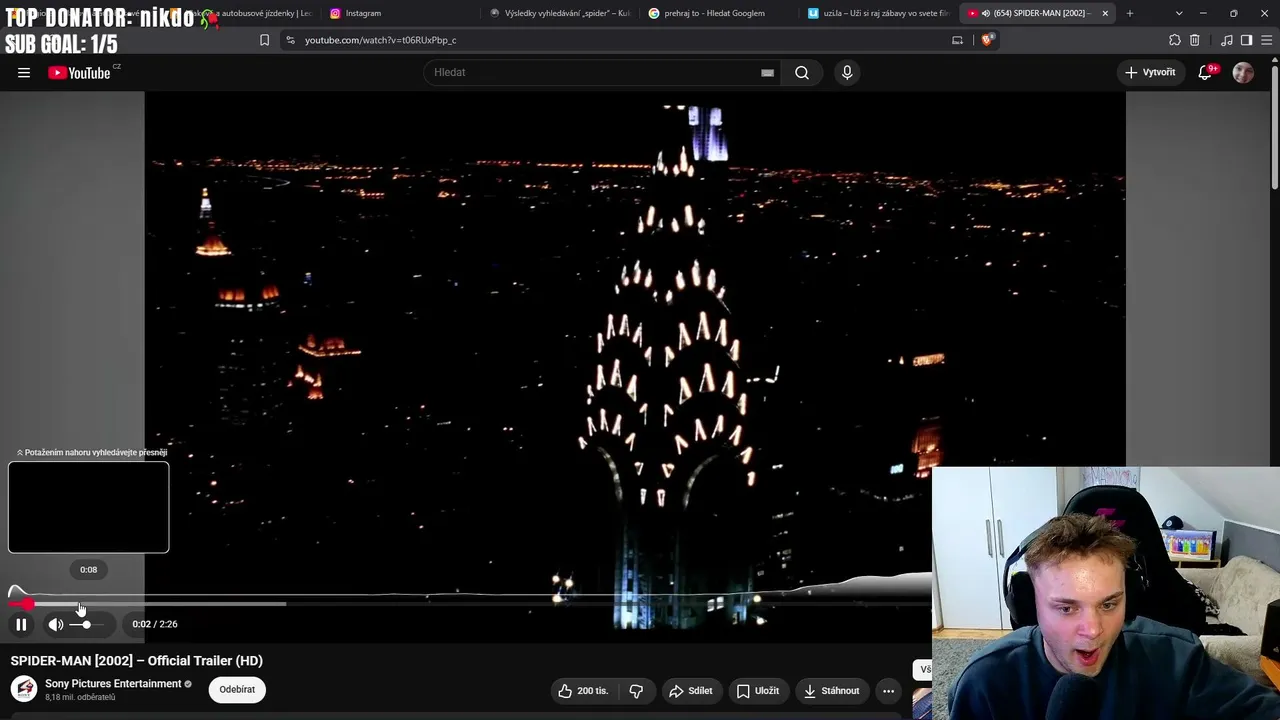Like the video with thumbs up

(x=583, y=690)
